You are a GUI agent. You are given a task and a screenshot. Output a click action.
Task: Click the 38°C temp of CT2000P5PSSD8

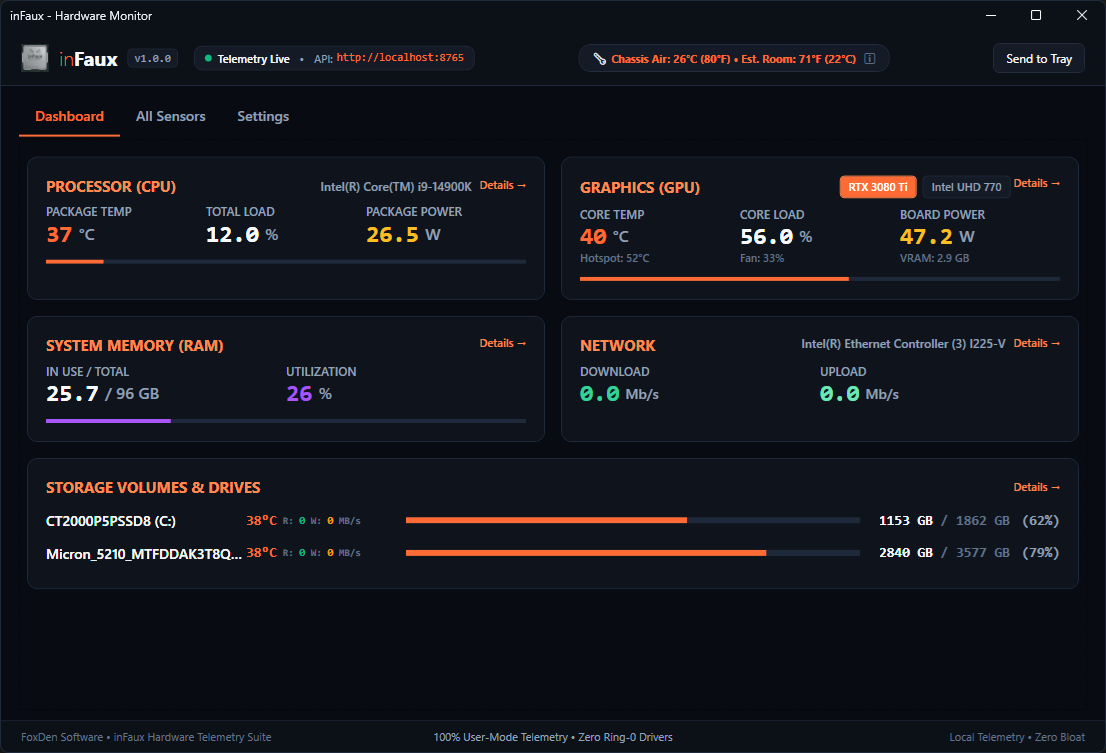pos(261,520)
